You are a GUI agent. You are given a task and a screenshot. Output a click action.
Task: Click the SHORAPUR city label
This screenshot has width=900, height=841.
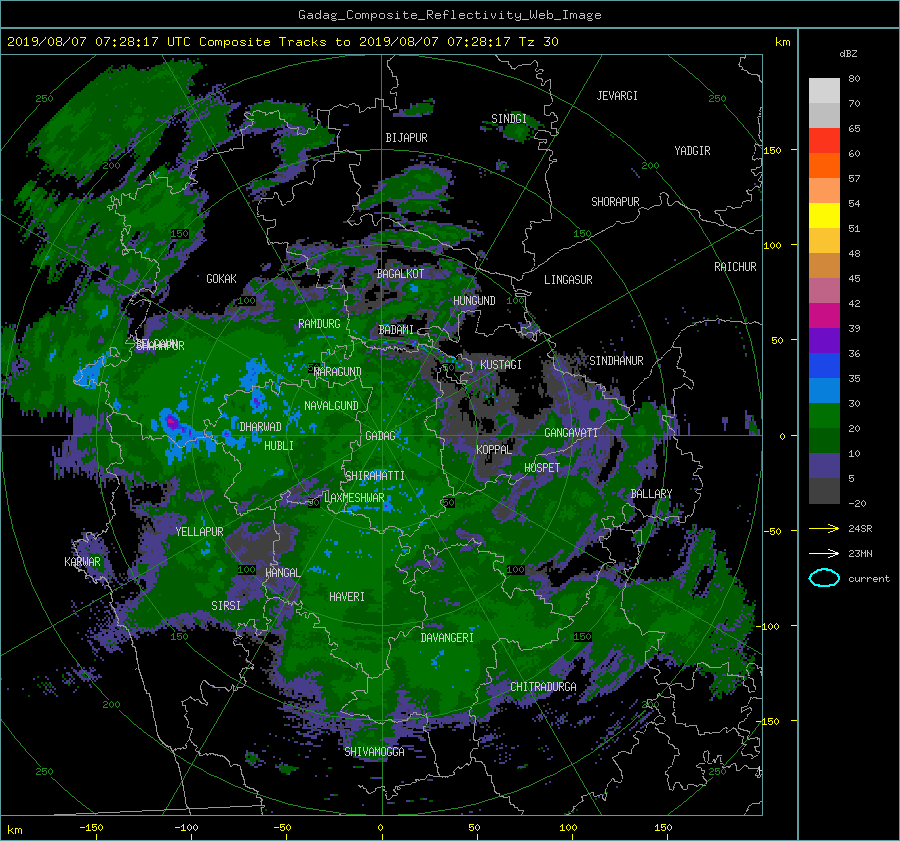[x=615, y=202]
